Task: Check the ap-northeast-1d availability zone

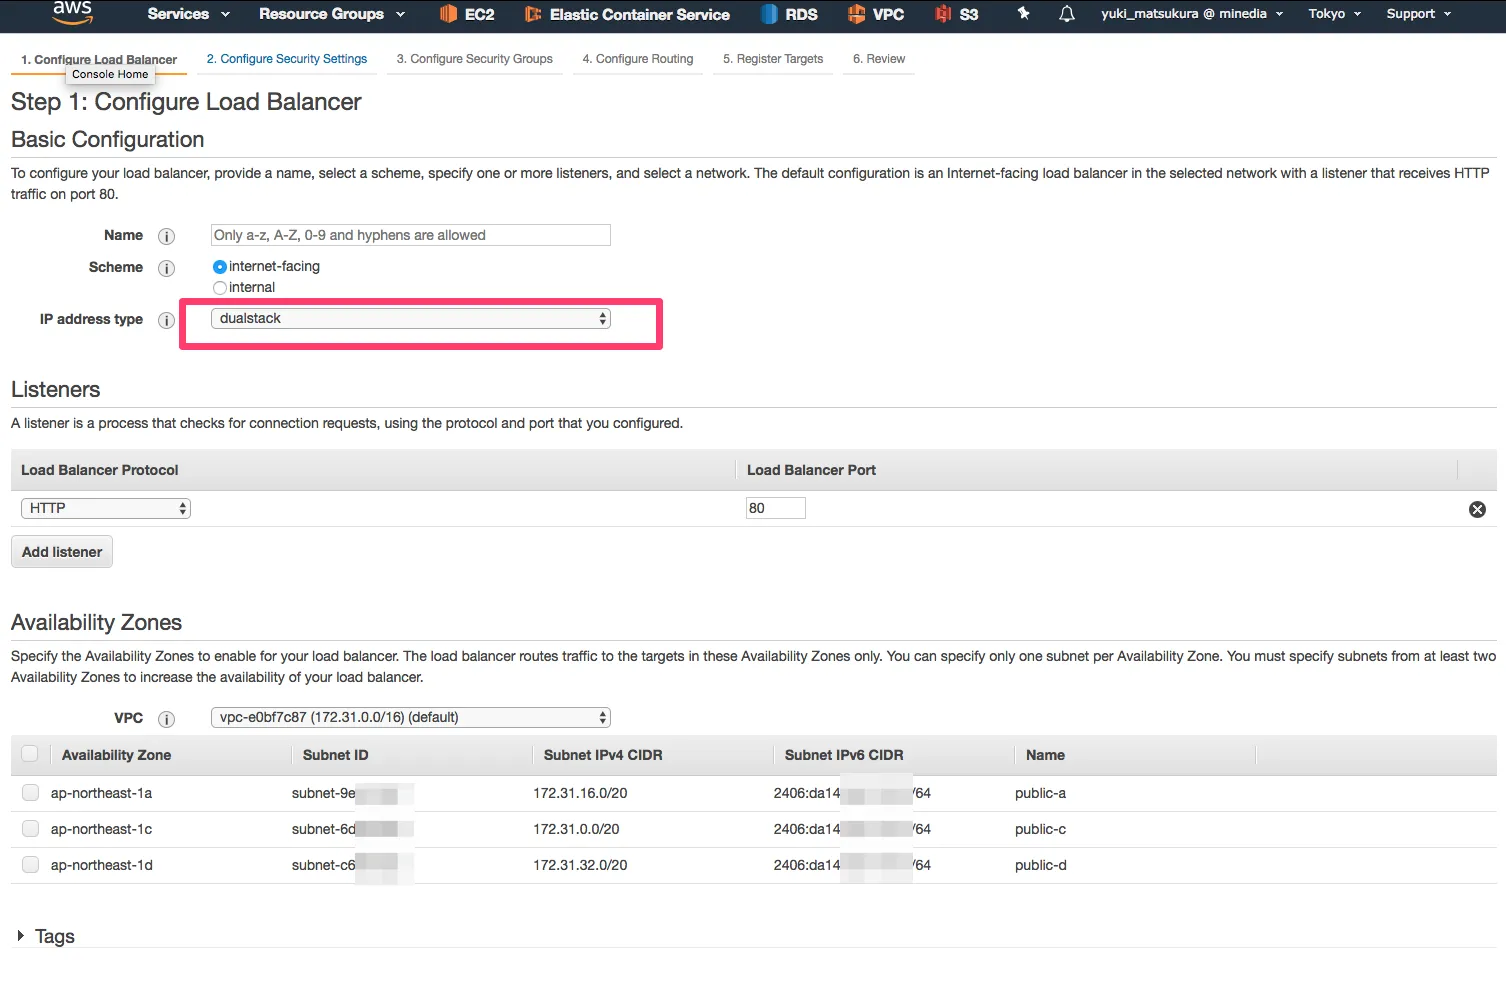Action: click(x=31, y=865)
